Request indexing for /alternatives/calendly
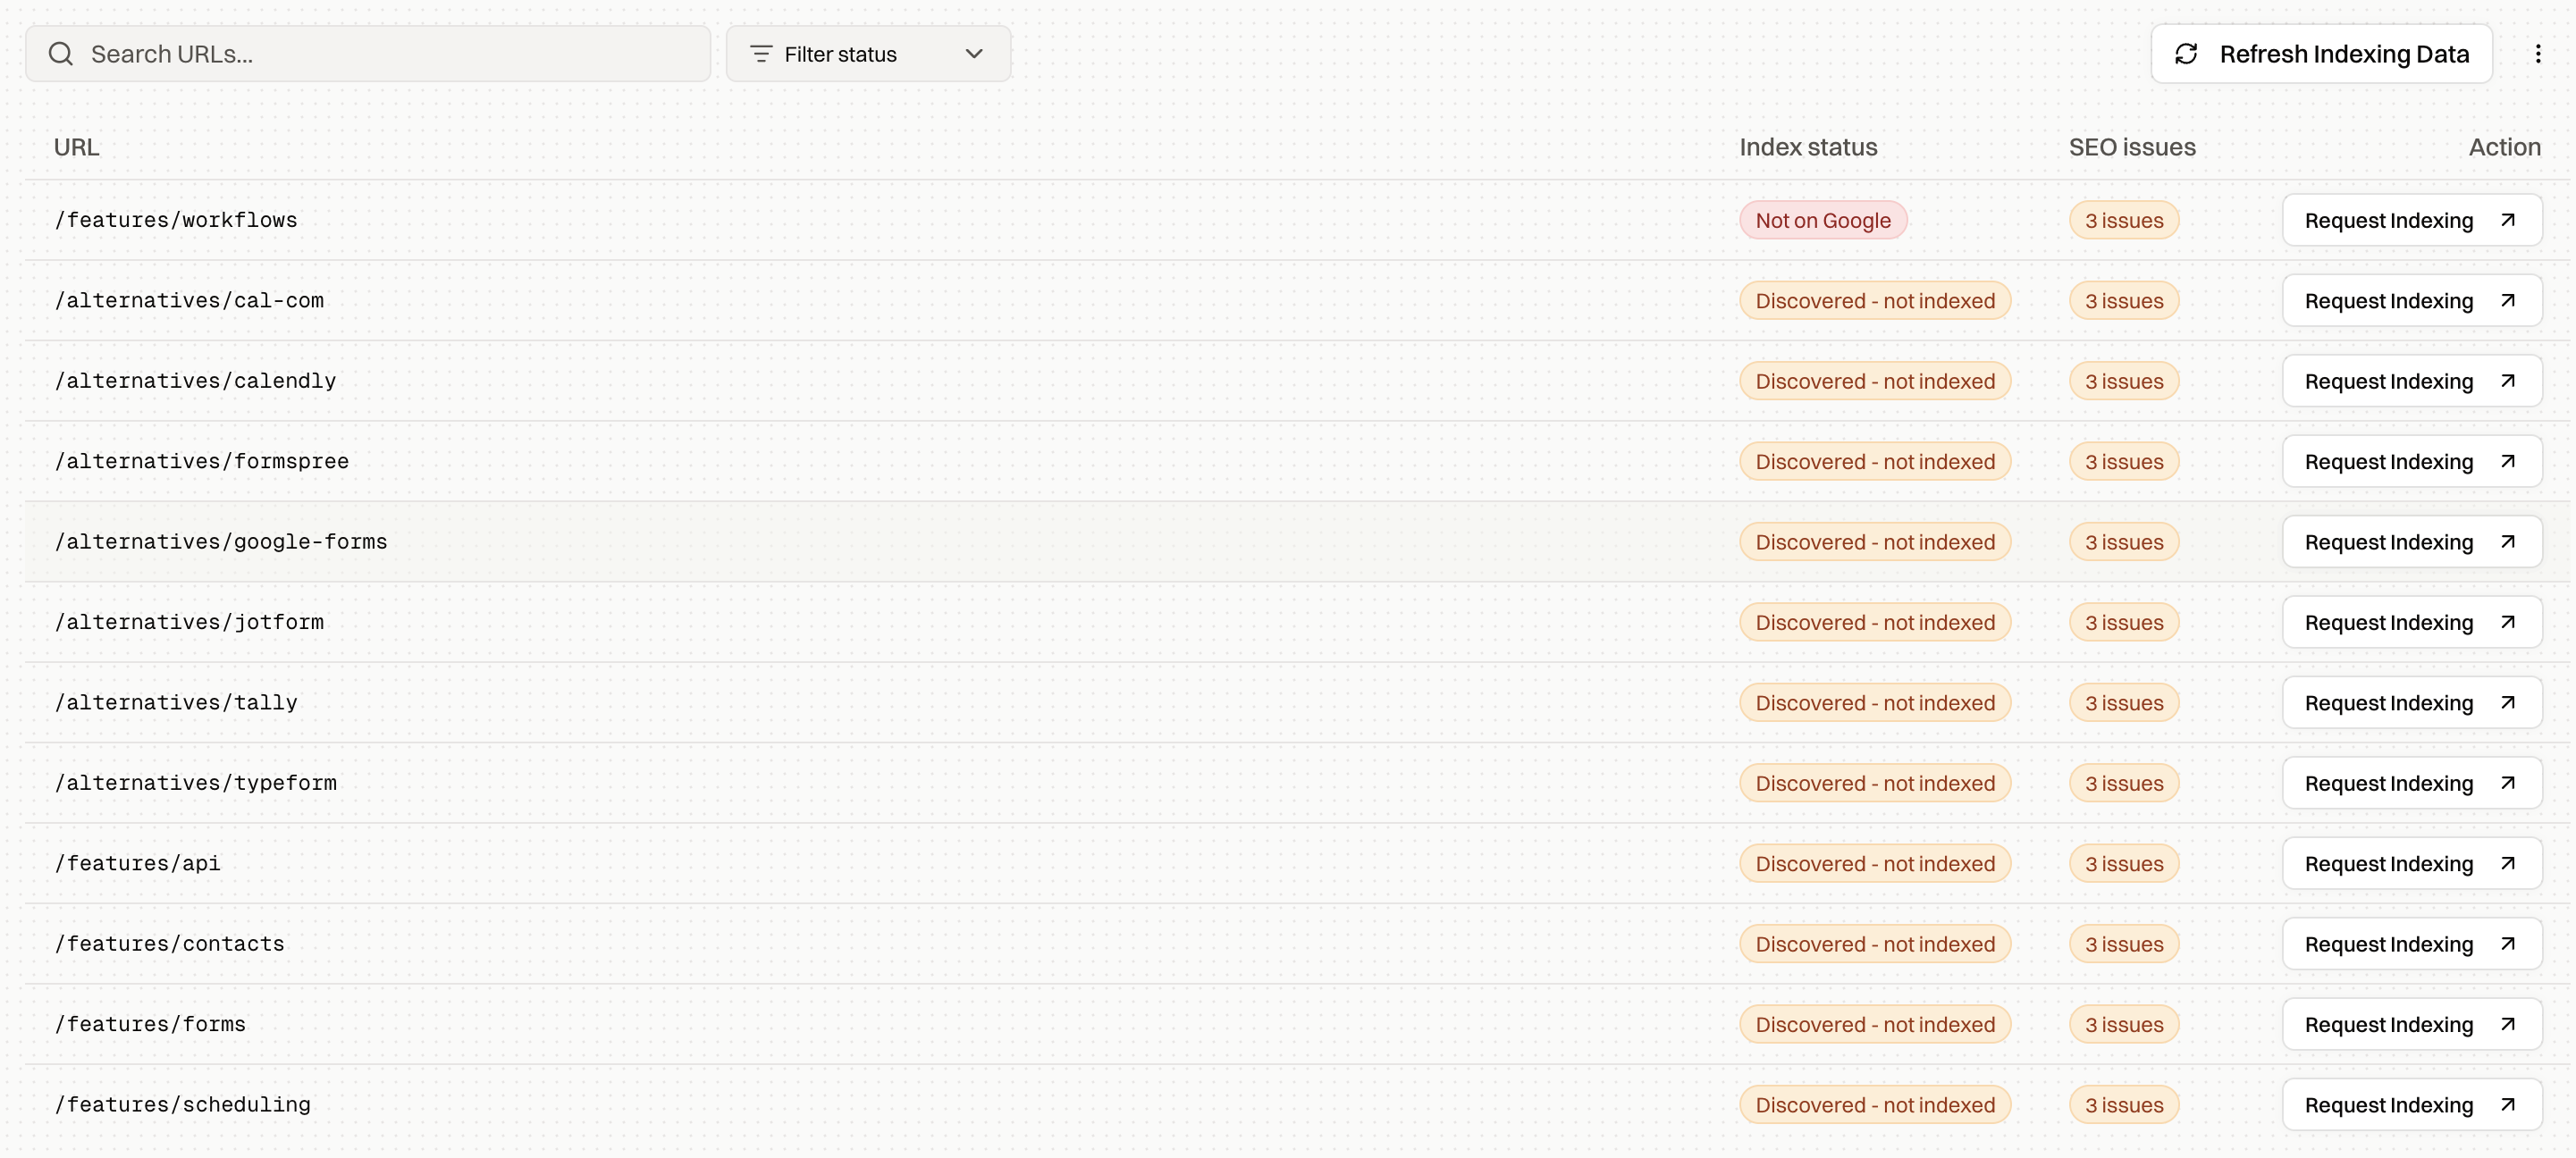The width and height of the screenshot is (2576, 1158). (2412, 381)
